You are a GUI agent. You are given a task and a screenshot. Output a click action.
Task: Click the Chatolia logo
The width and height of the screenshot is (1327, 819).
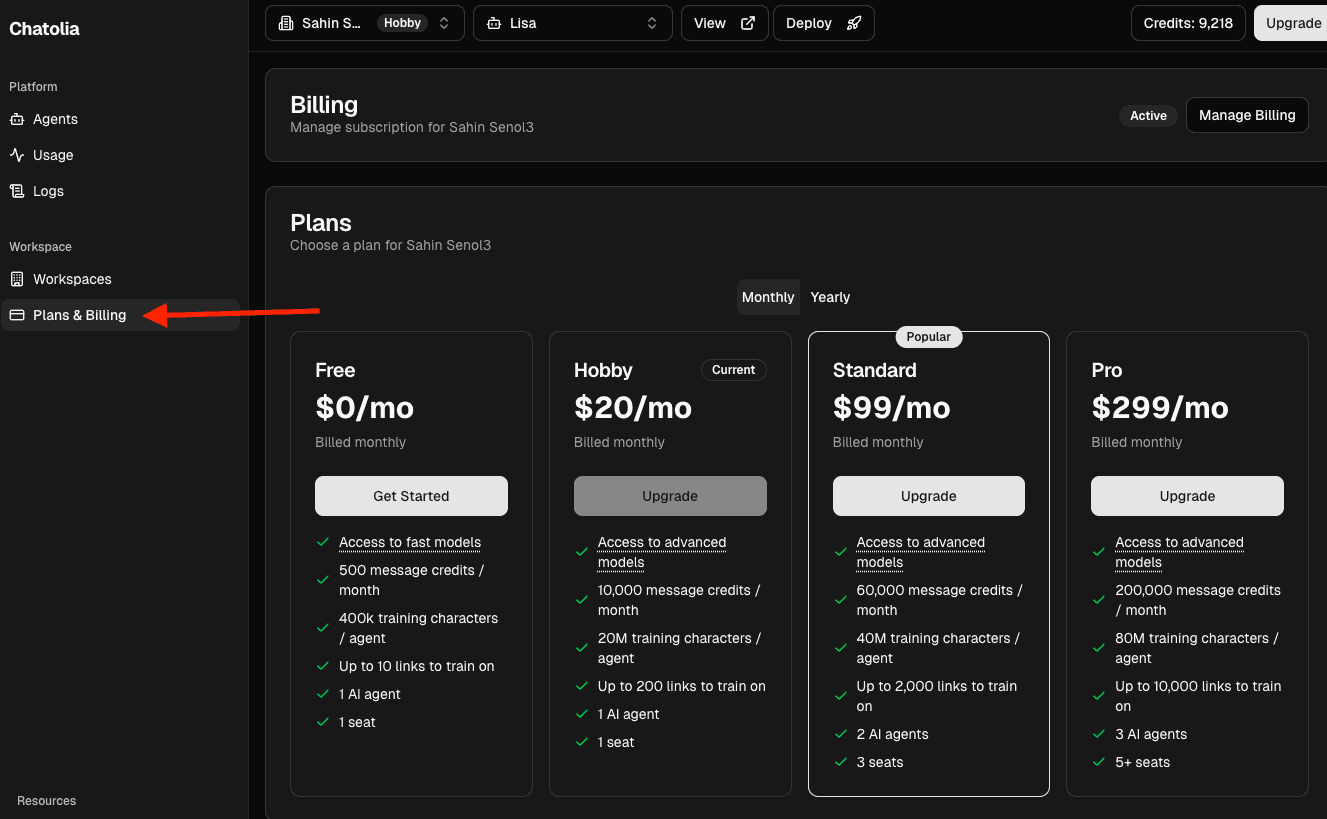point(44,29)
